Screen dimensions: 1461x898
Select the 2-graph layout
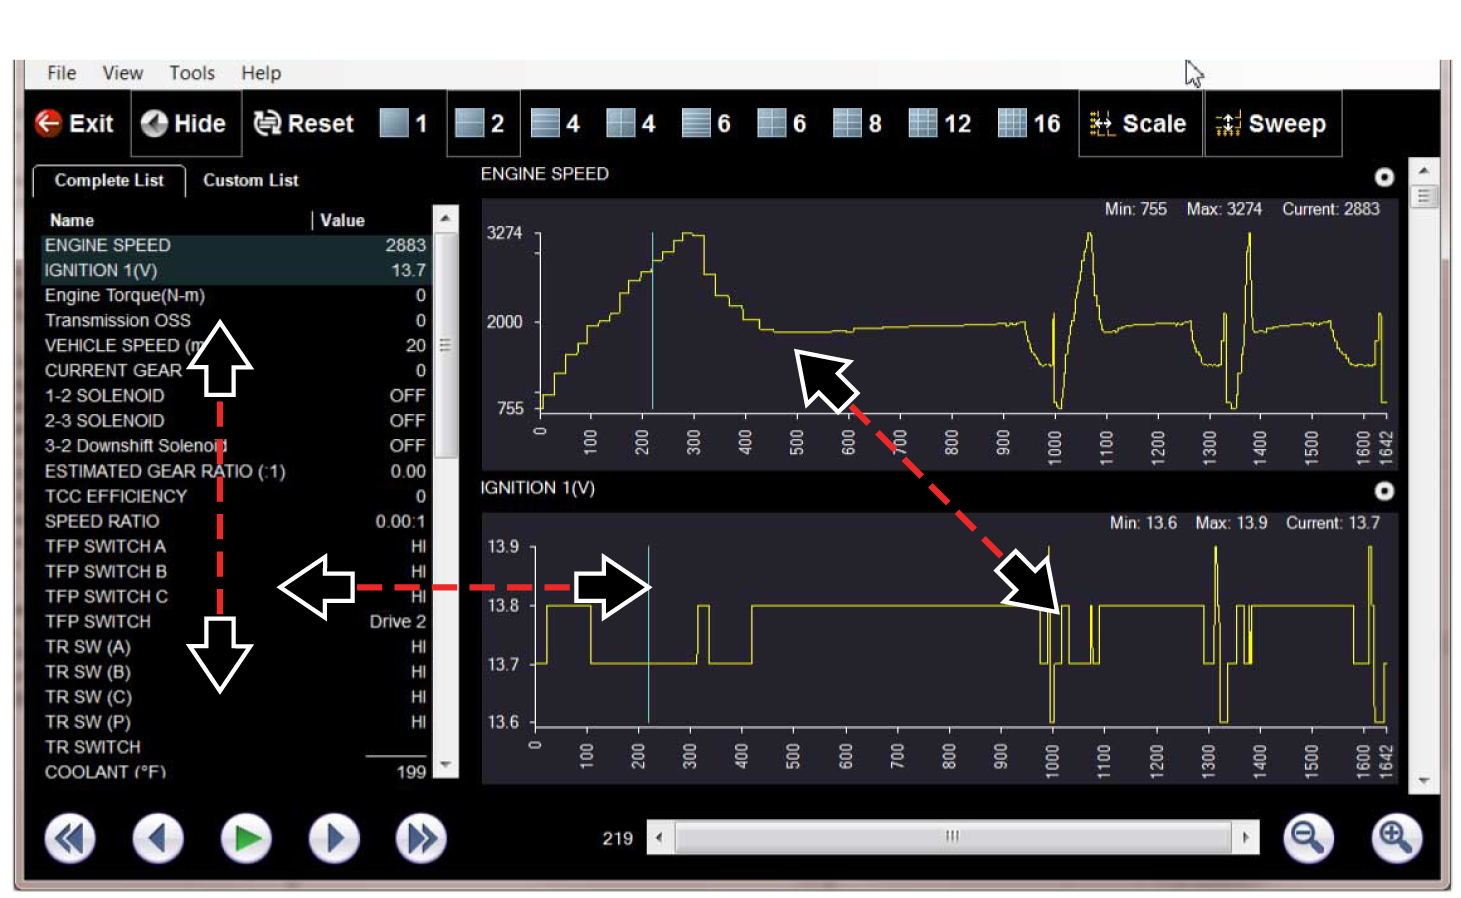point(481,123)
